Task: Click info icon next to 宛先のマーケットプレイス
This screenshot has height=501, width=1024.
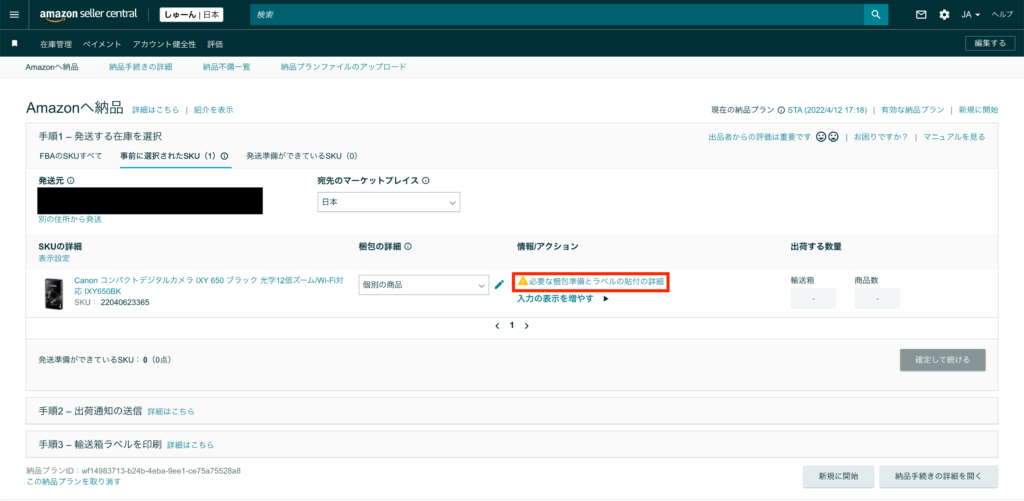Action: point(425,181)
